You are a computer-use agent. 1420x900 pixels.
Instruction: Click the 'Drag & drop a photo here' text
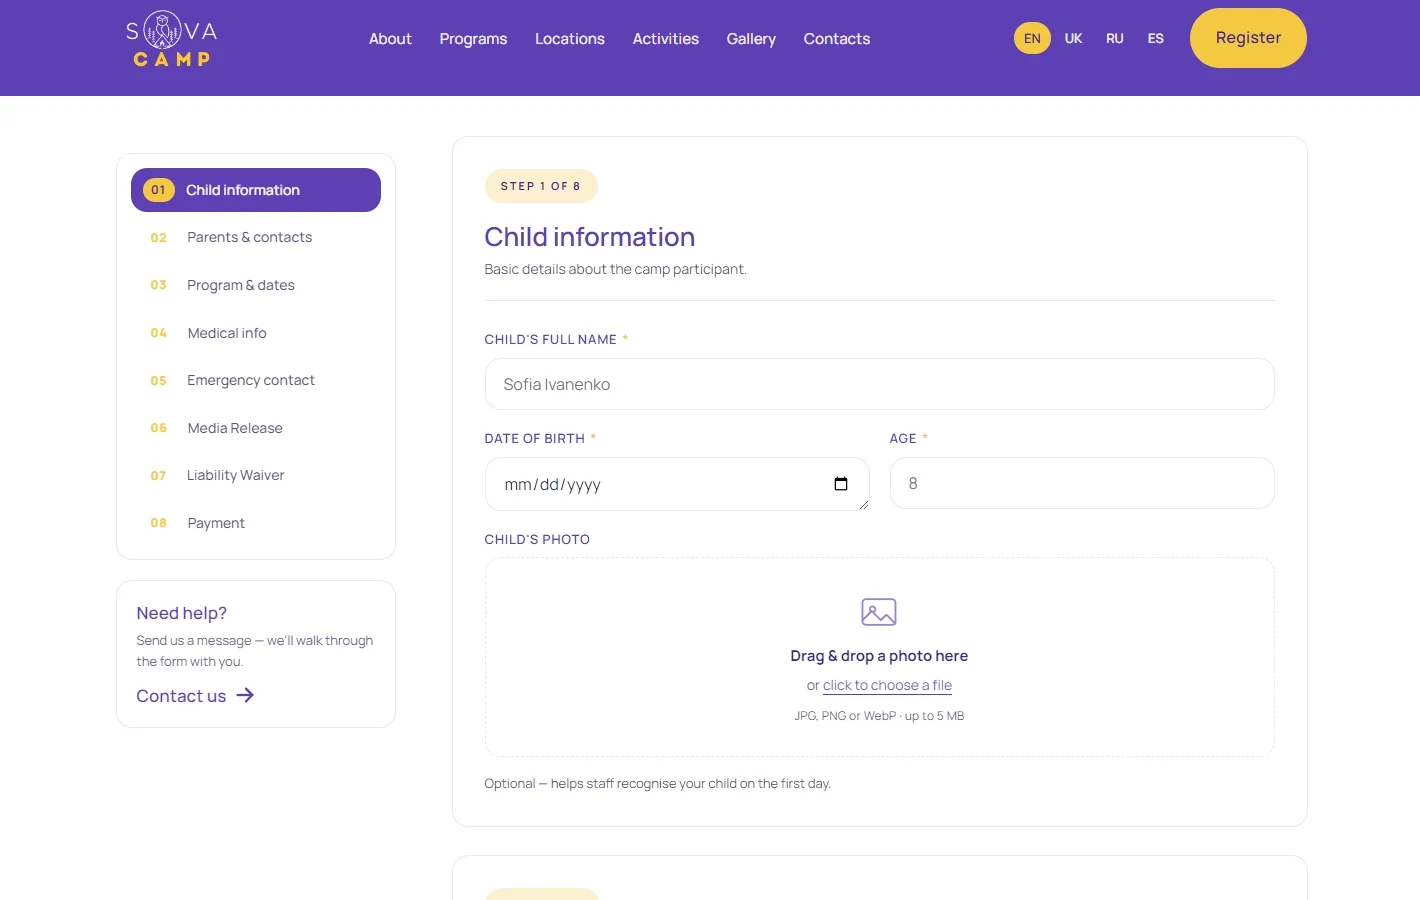coord(879,656)
